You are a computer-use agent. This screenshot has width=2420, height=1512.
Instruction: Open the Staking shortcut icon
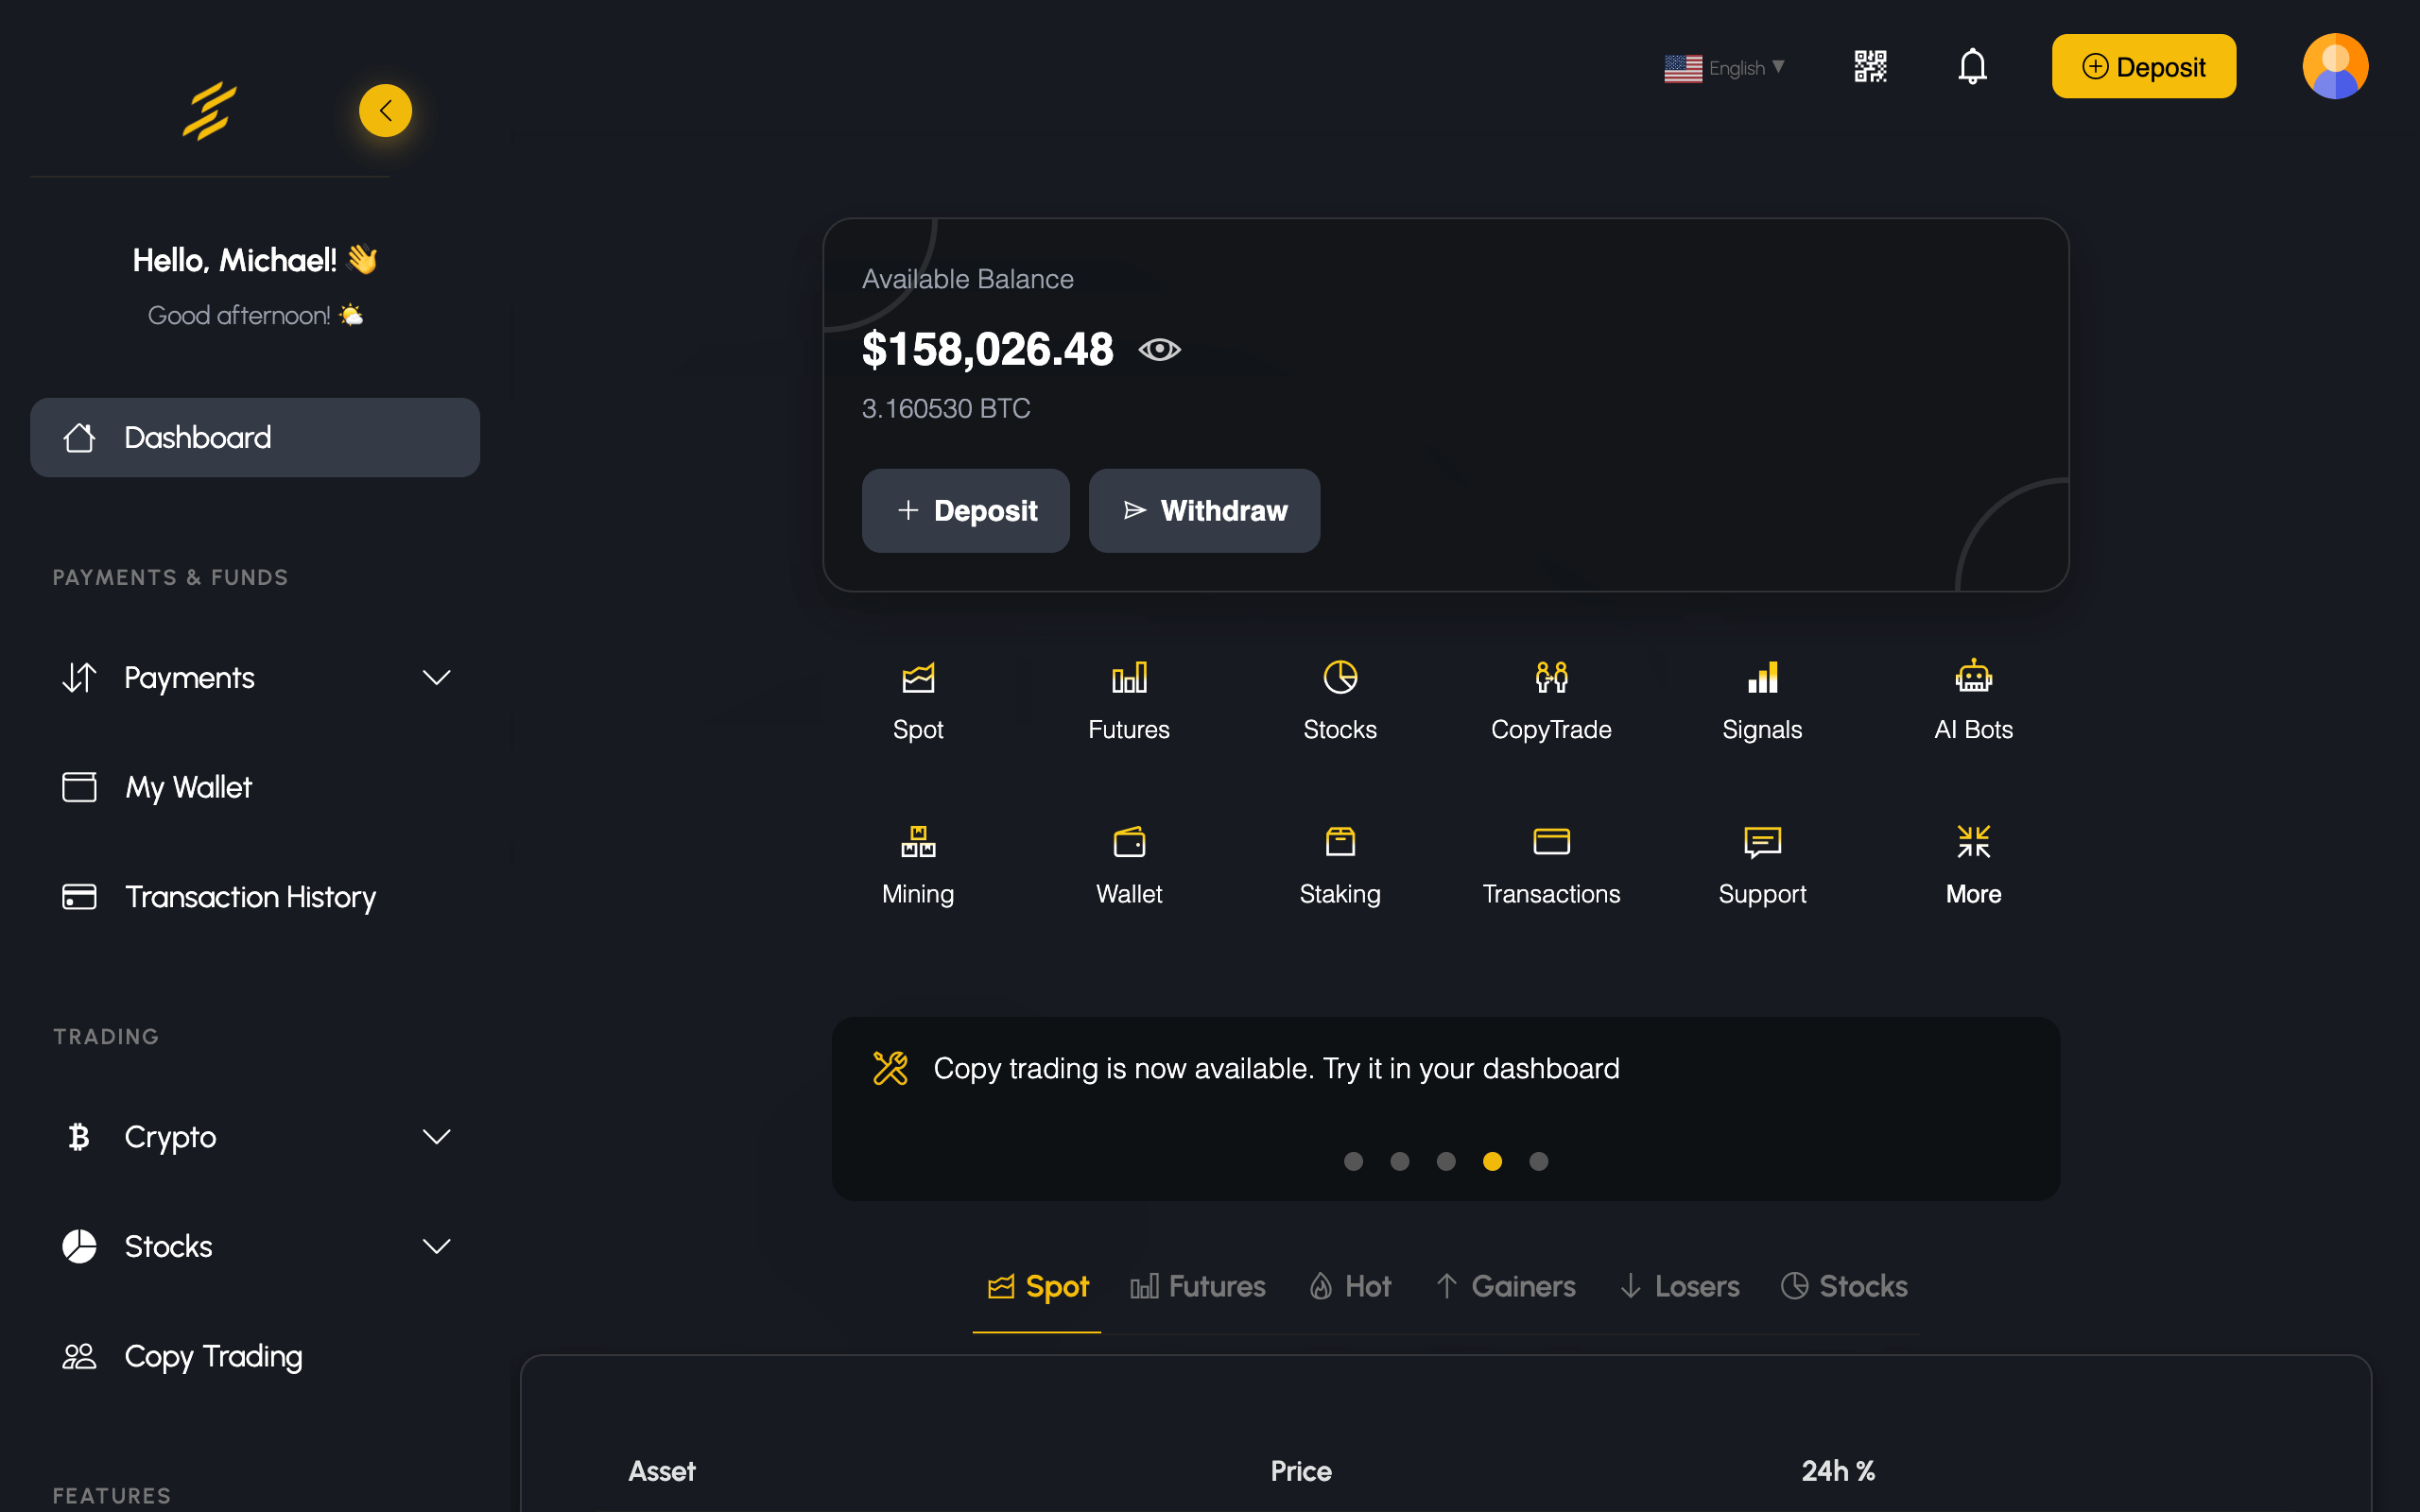1340,842
